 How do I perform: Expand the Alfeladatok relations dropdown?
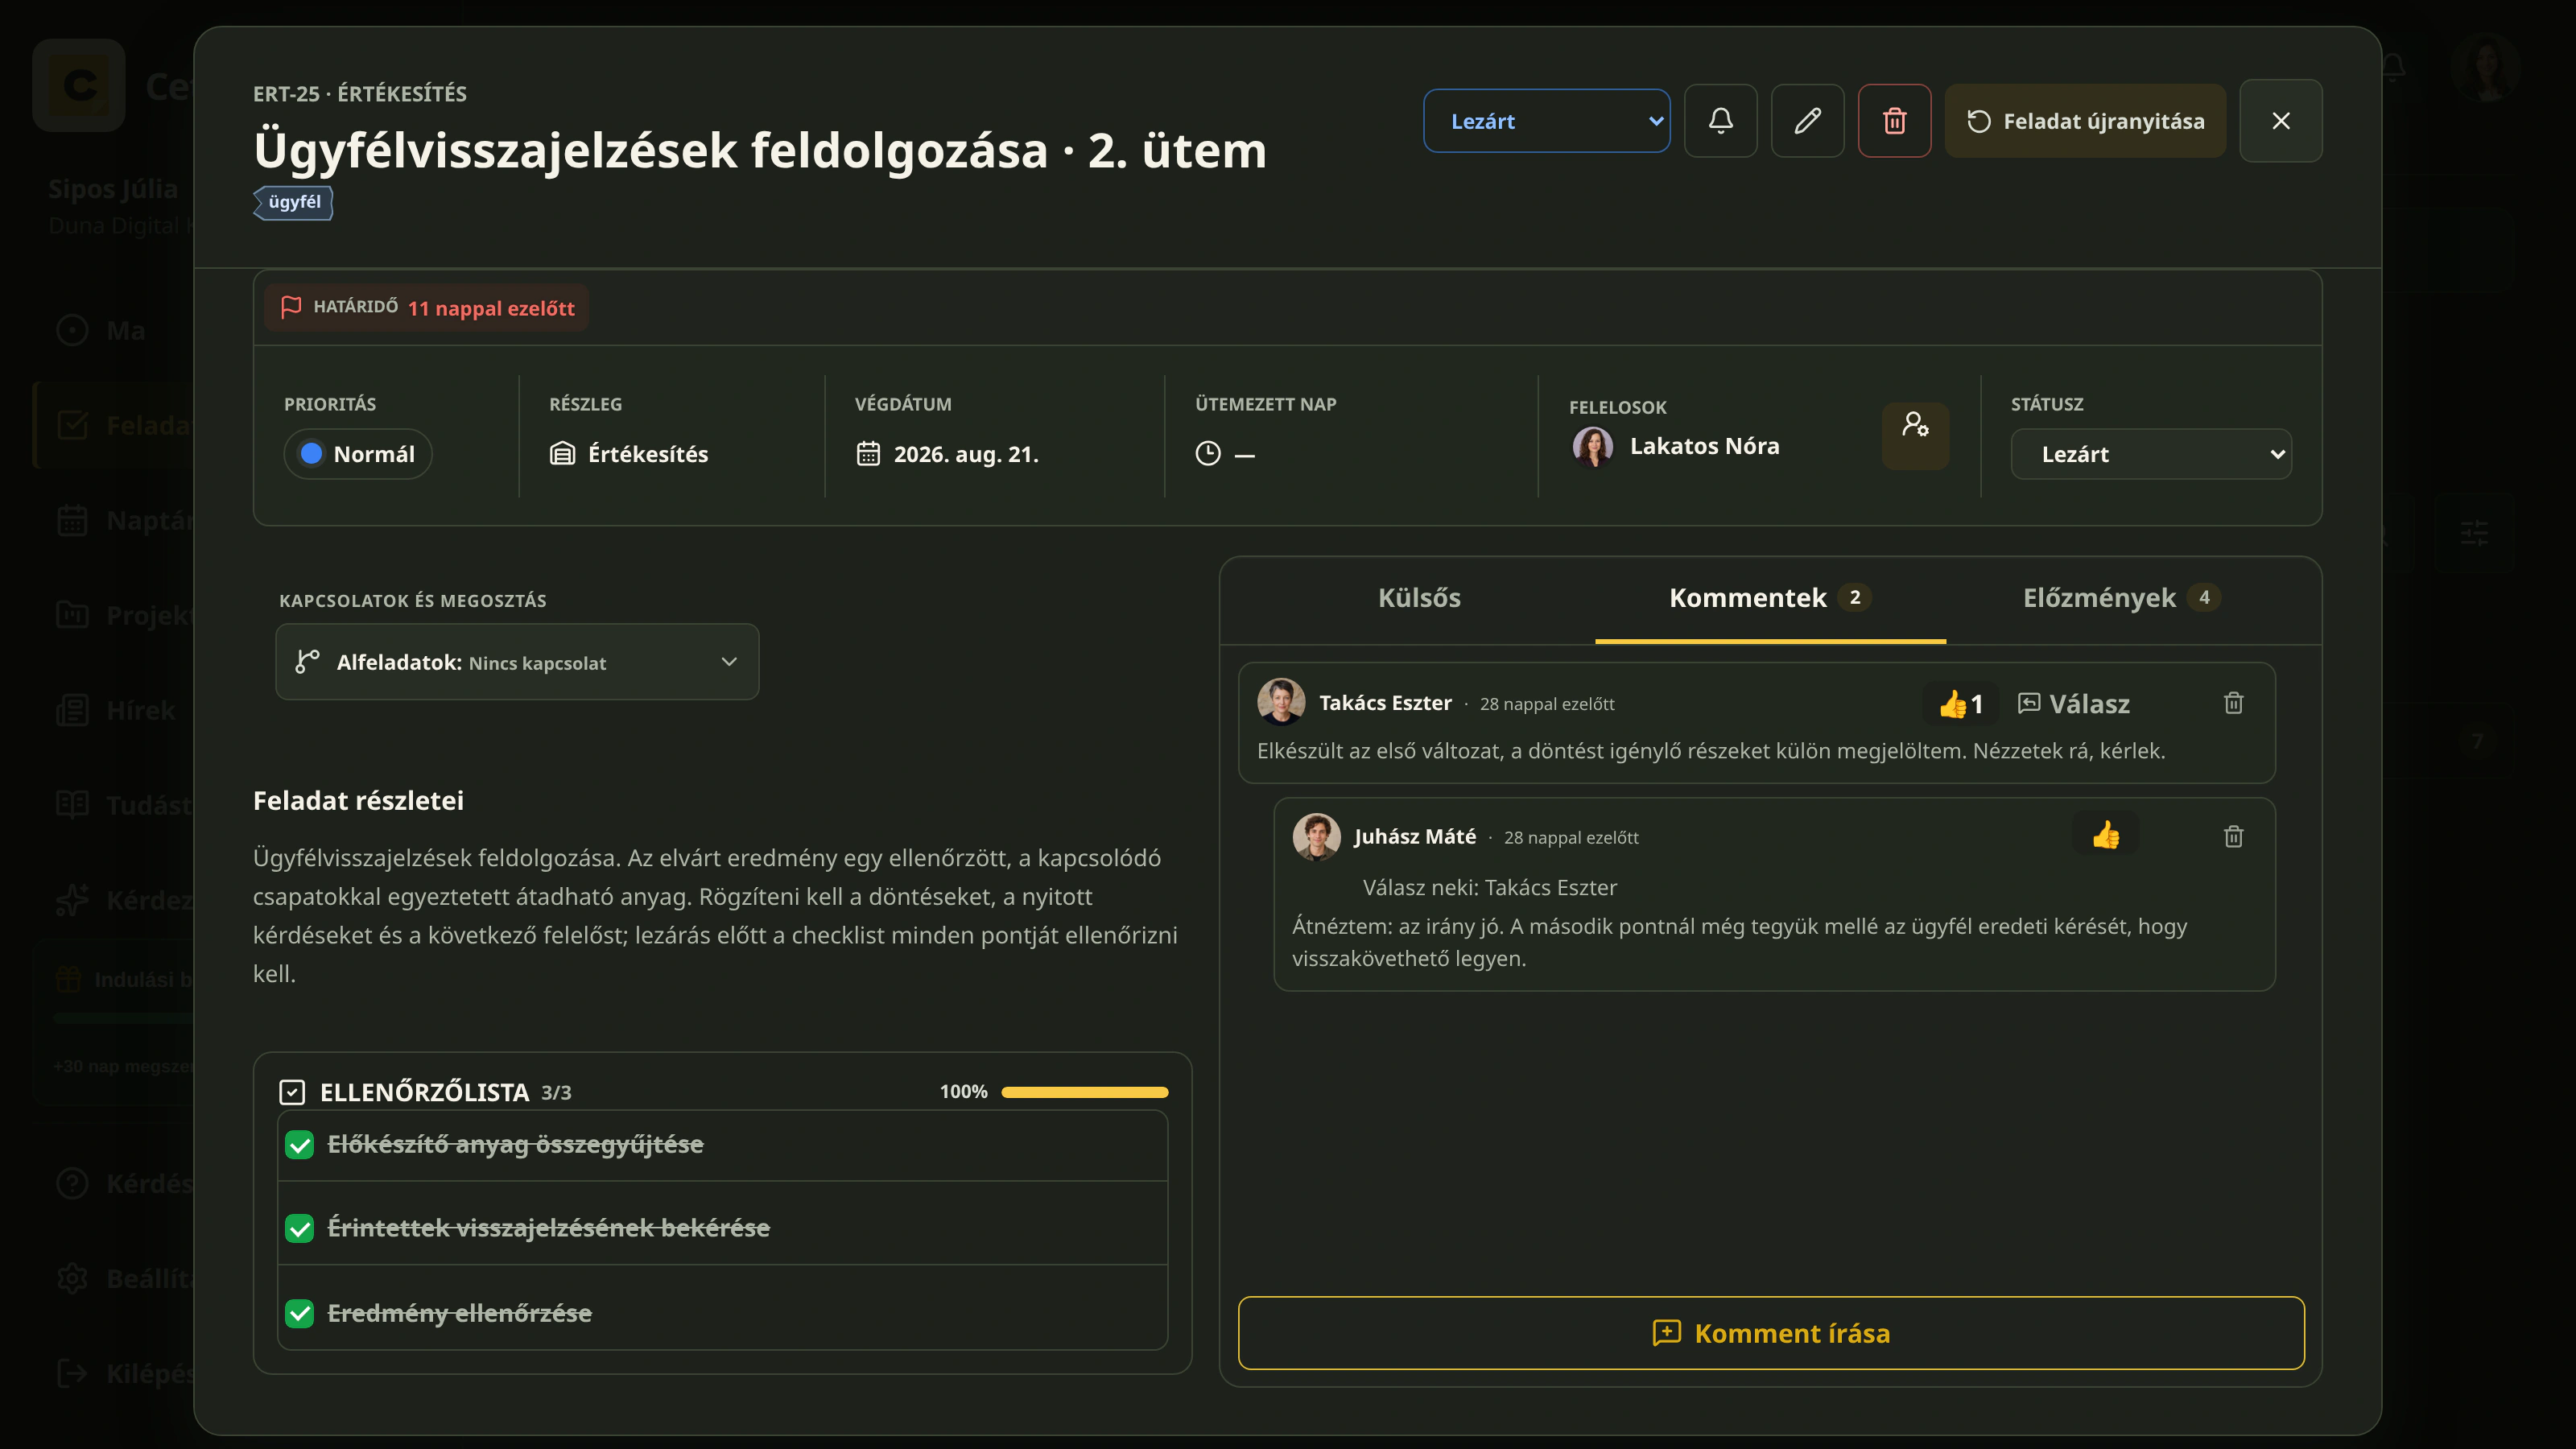coord(517,662)
